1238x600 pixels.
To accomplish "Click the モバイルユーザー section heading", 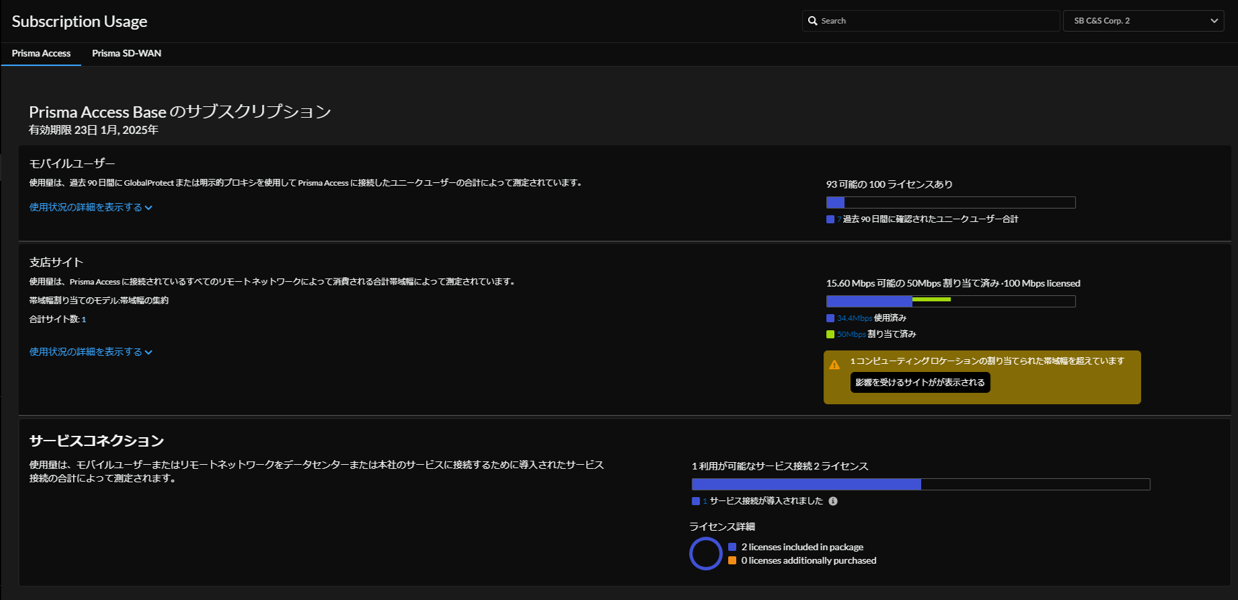I will click(72, 163).
